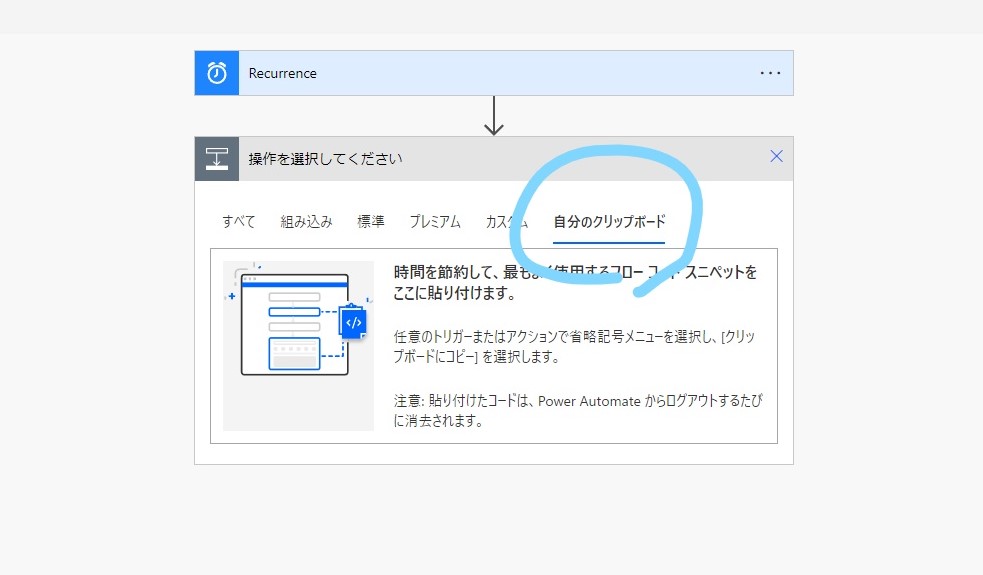This screenshot has height=575, width=983.
Task: Click the 注意 note about Power Automate logout
Action: 577,411
